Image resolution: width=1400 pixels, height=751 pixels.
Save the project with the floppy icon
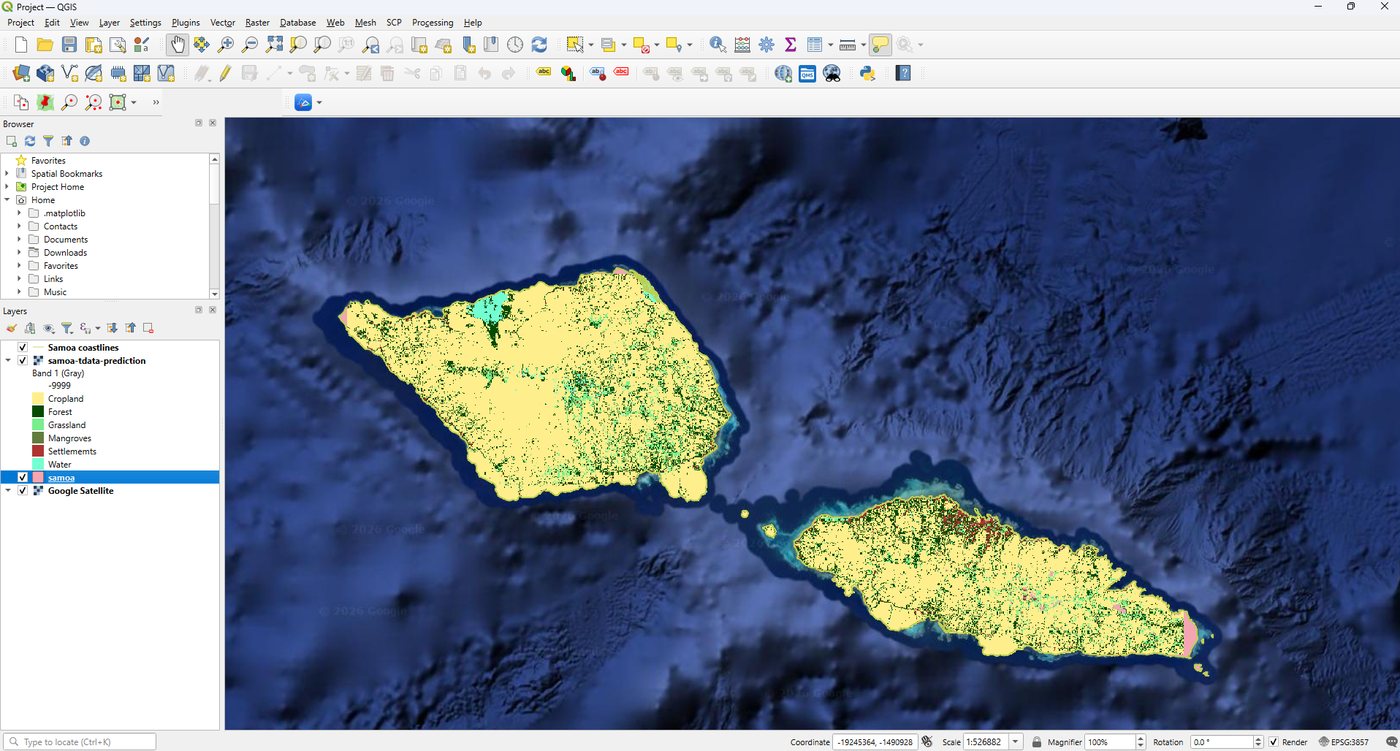pos(69,44)
